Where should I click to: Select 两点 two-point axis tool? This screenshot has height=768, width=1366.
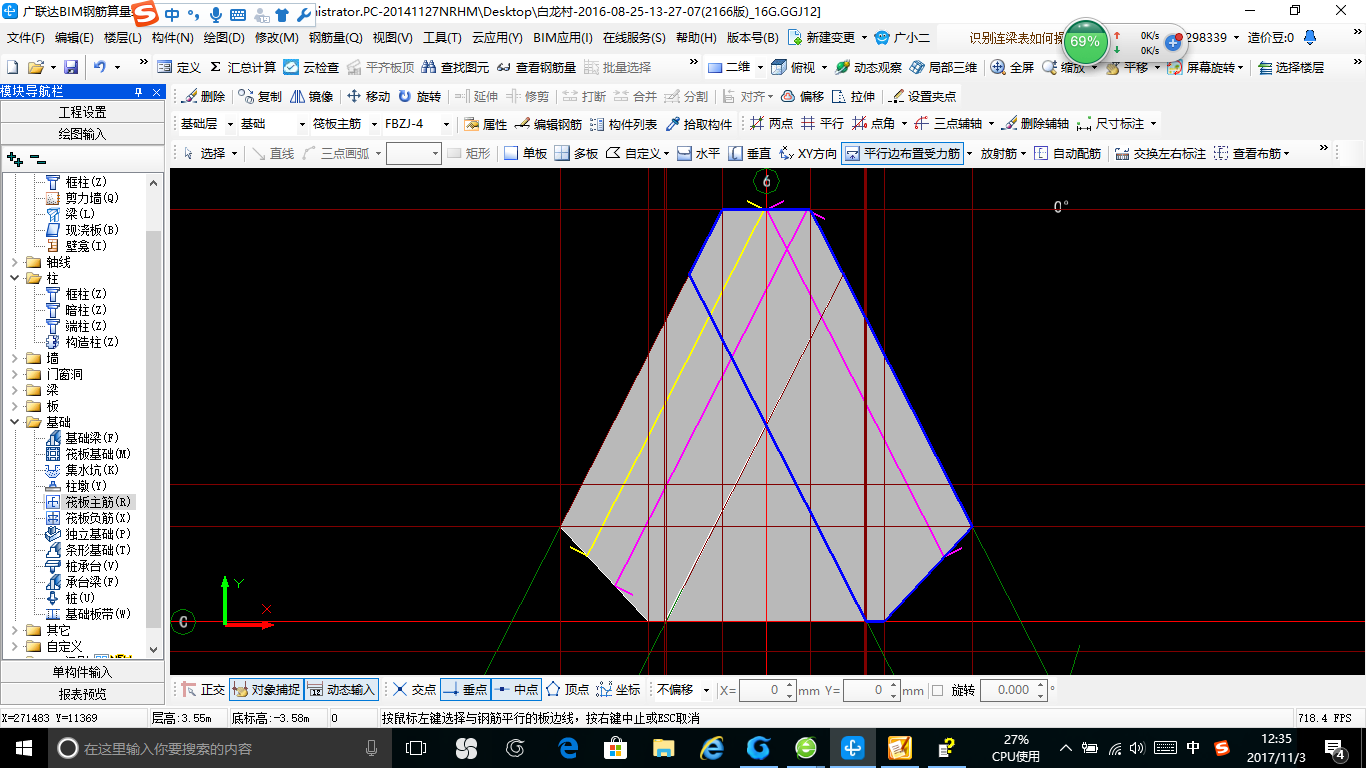pos(771,124)
